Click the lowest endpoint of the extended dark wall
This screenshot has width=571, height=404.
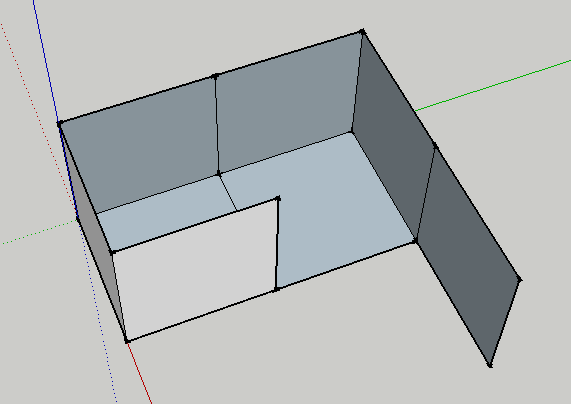(x=490, y=365)
